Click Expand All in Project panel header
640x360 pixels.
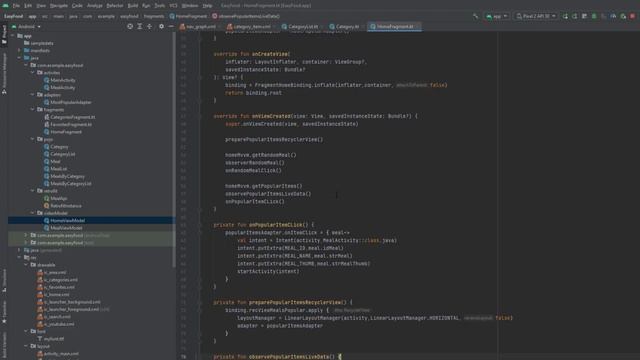pos(140,27)
